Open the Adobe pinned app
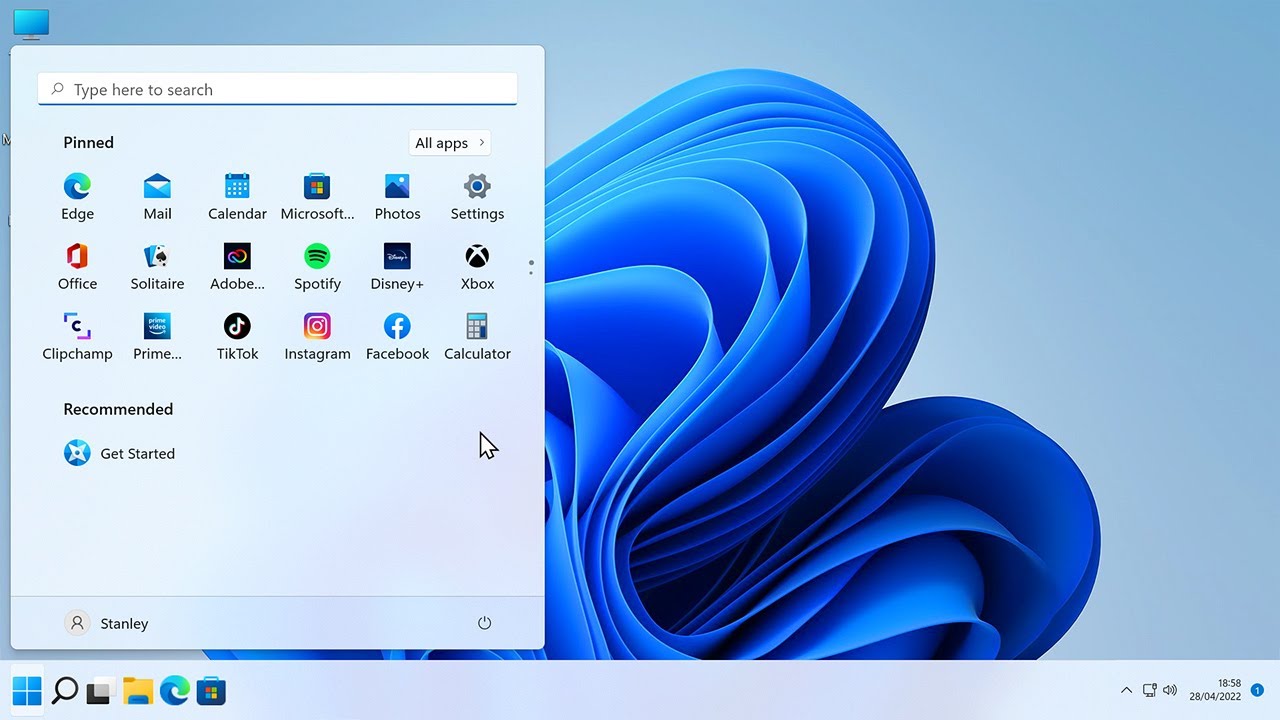 237,267
